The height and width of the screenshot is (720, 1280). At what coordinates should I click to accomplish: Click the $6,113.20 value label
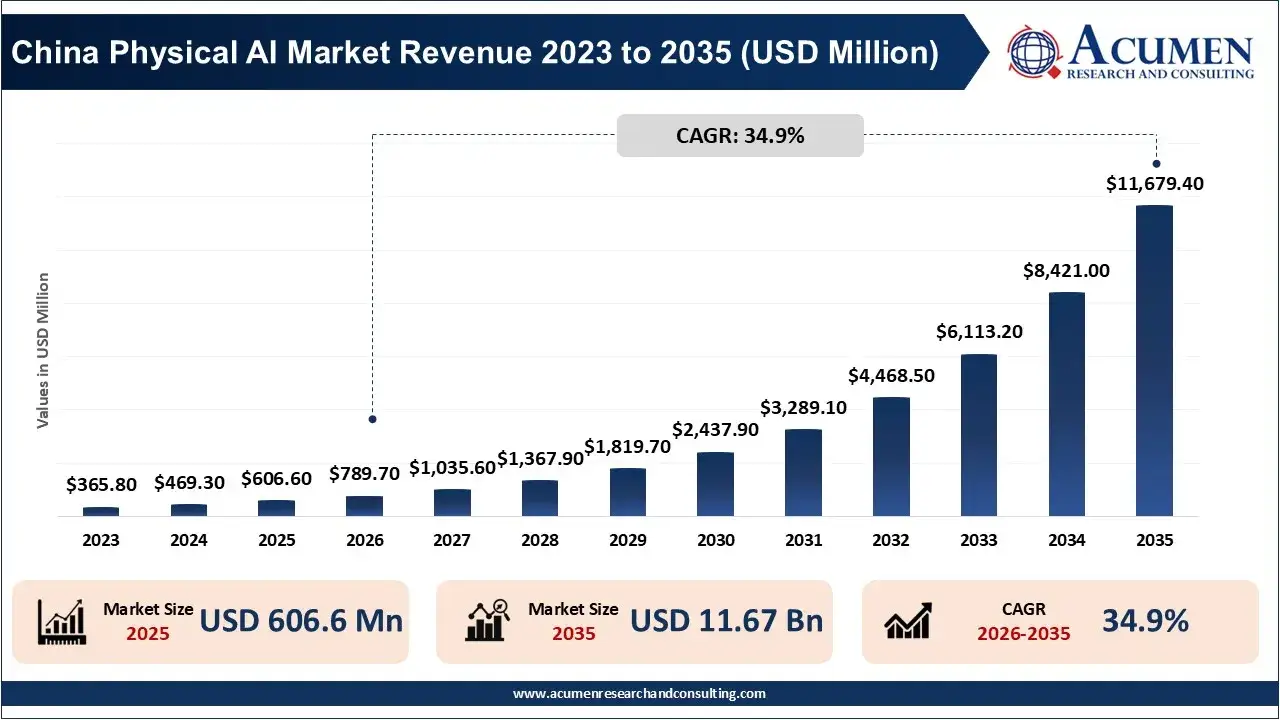979,332
